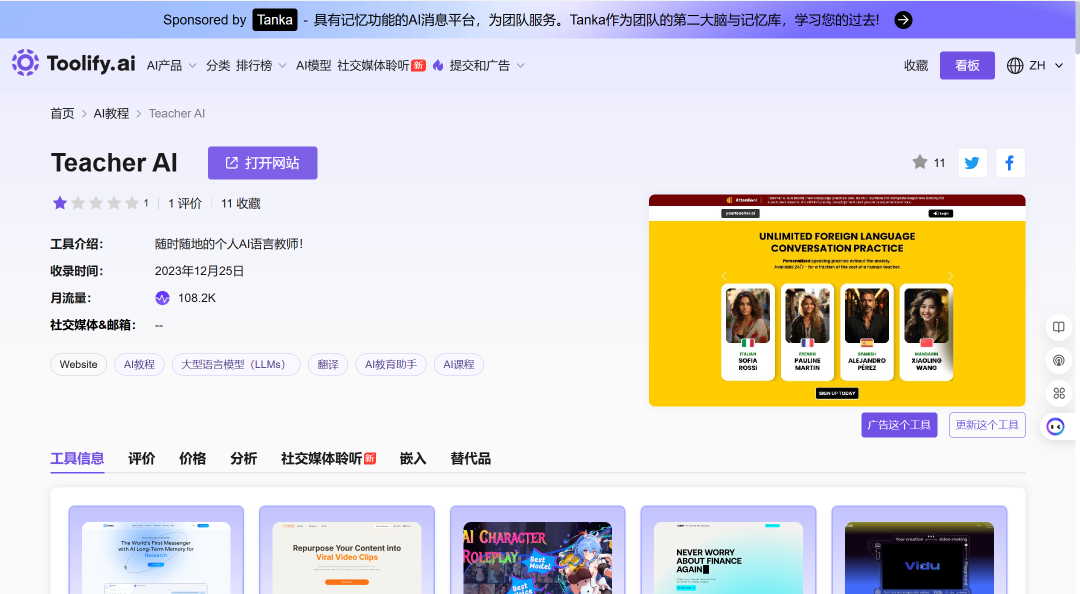Click the page vertical scrollbar
Image resolution: width=1080 pixels, height=594 pixels.
coord(1076,28)
